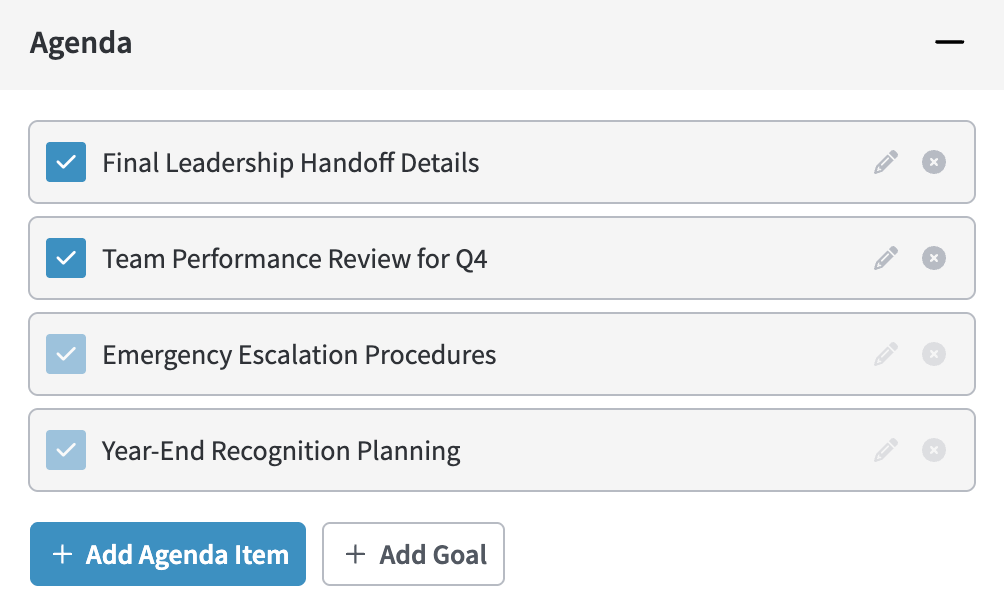Remove Final Leadership Handoff Details item
Image resolution: width=1004 pixels, height=608 pixels.
pyautogui.click(x=933, y=162)
